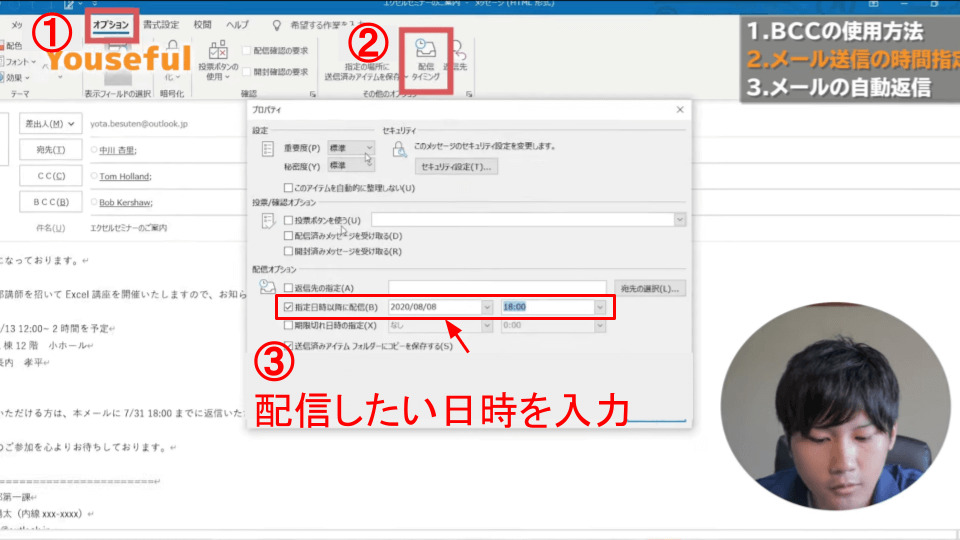Check 配信済みメッセージを受け取る(D)
The height and width of the screenshot is (540, 960).
[288, 236]
